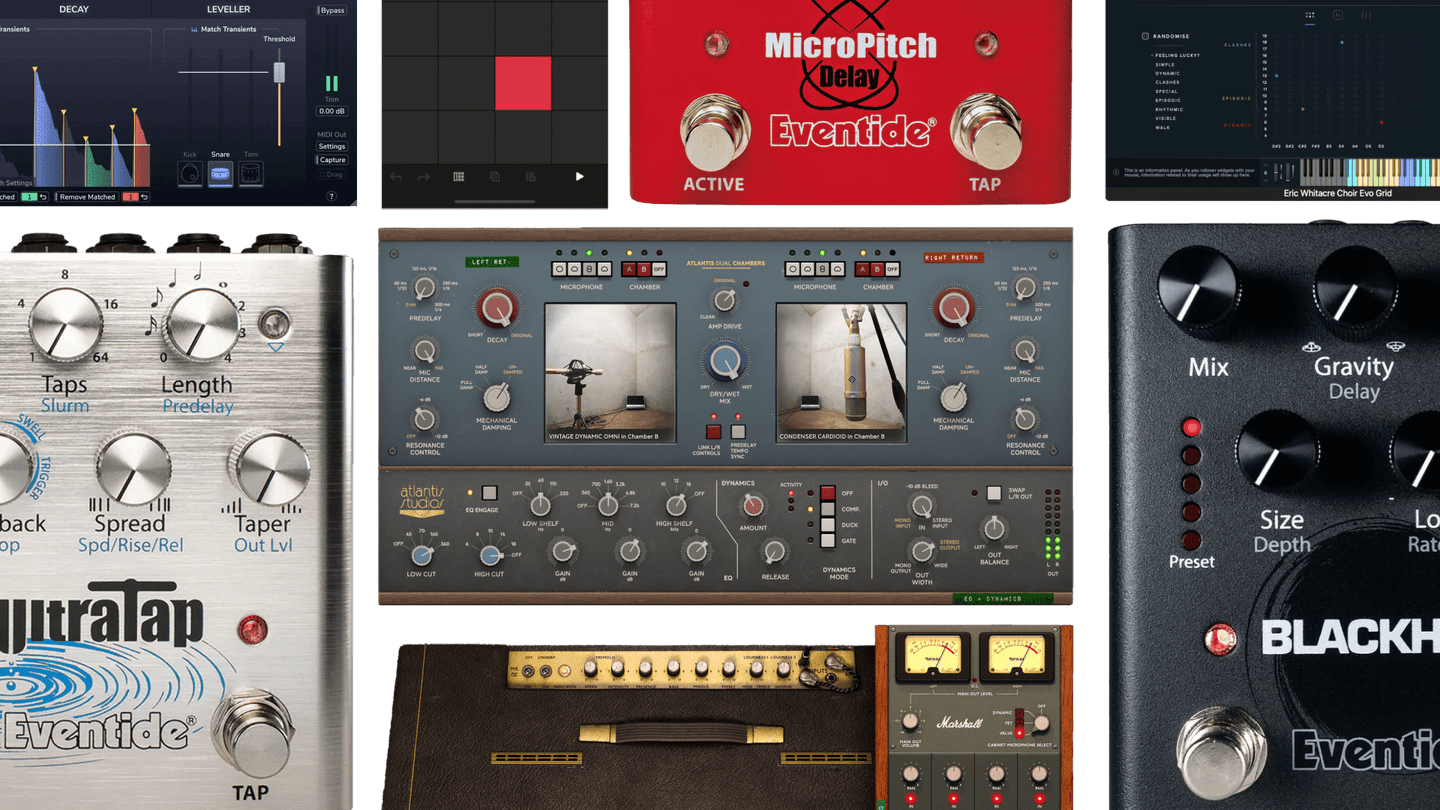Choose EPISODIC in Randomise list
This screenshot has height=810, width=1440.
point(1168,100)
